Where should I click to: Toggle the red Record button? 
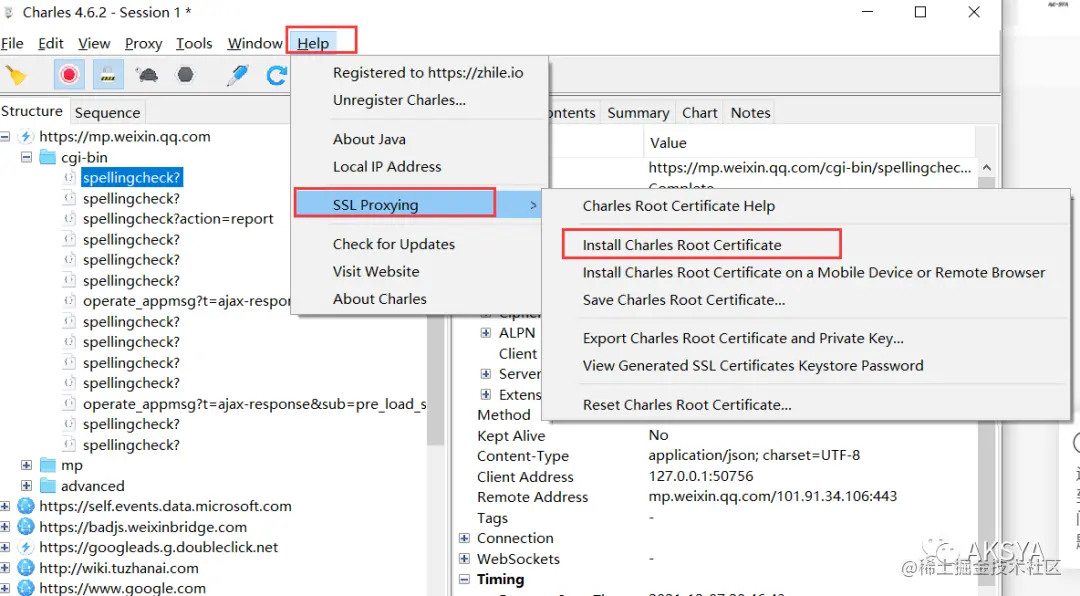coord(69,74)
